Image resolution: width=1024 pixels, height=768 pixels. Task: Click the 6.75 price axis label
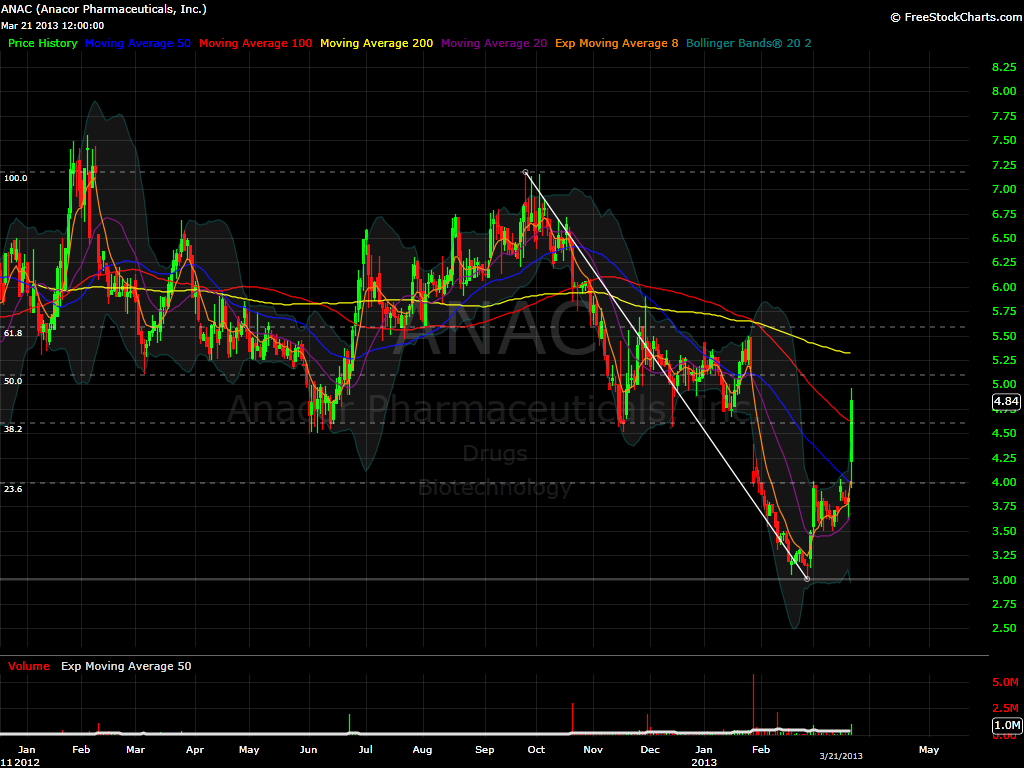(x=1004, y=214)
